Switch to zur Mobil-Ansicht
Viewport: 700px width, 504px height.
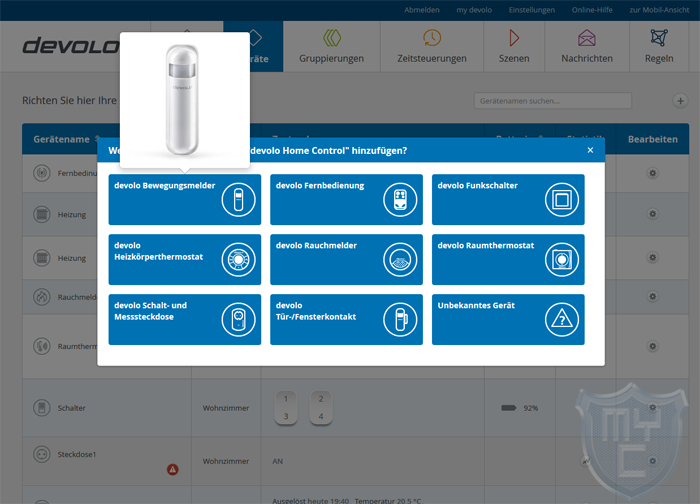coord(659,10)
